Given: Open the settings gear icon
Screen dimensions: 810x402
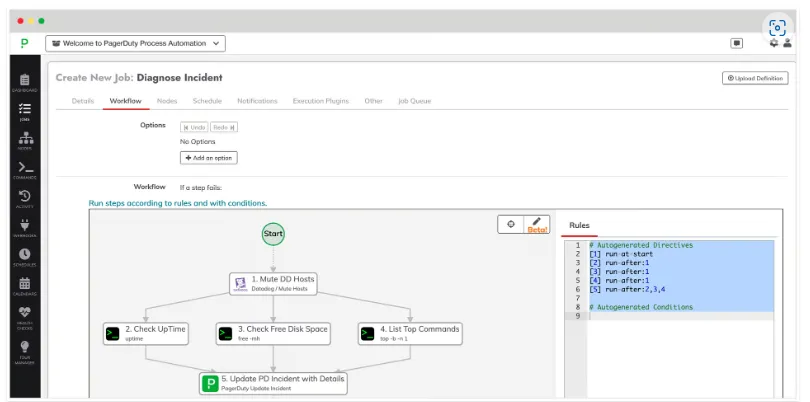Looking at the screenshot, I should click(x=774, y=43).
